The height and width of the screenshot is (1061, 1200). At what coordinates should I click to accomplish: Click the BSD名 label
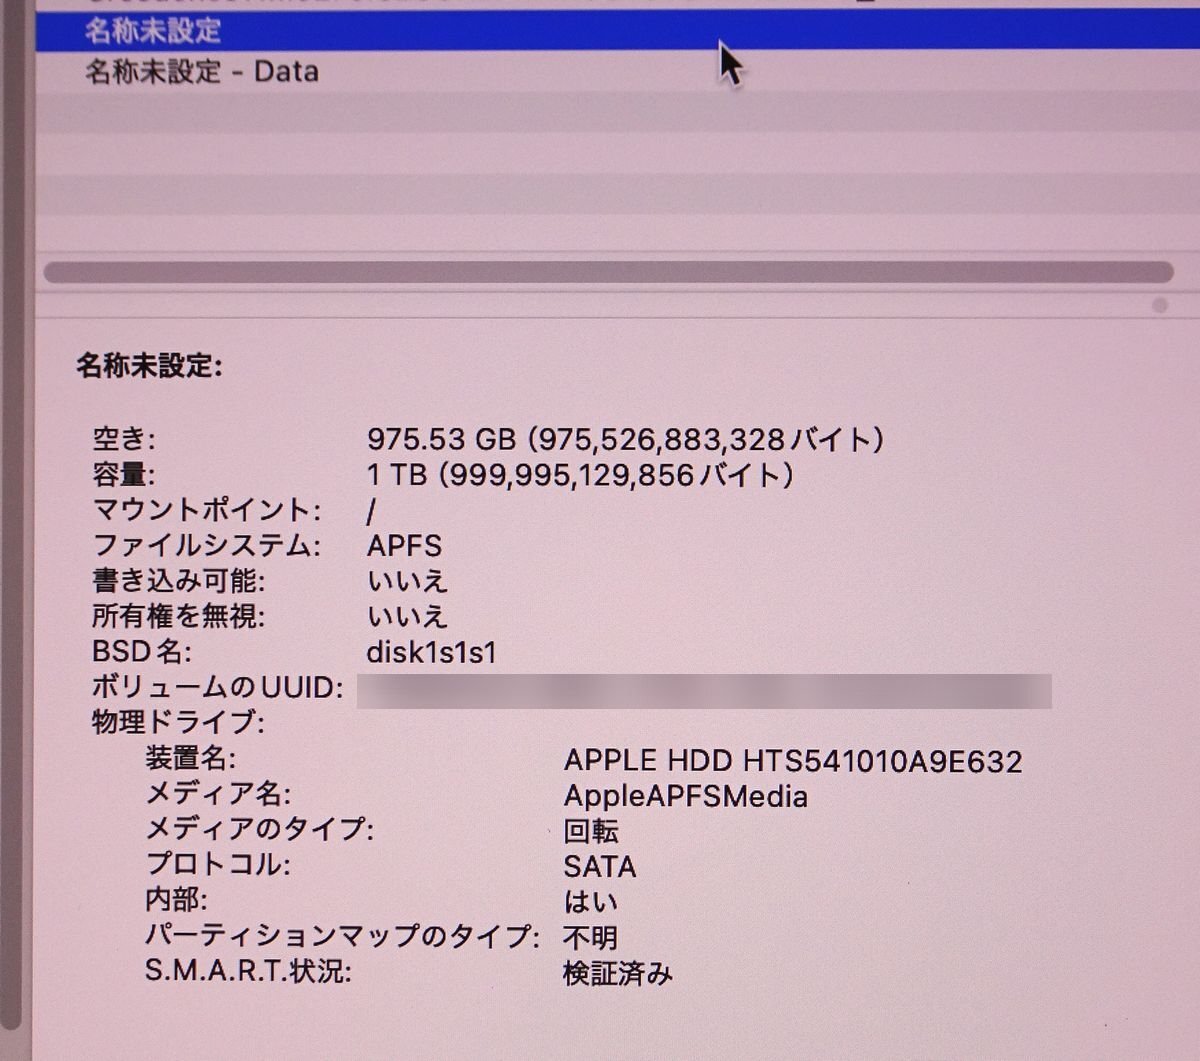click(141, 652)
